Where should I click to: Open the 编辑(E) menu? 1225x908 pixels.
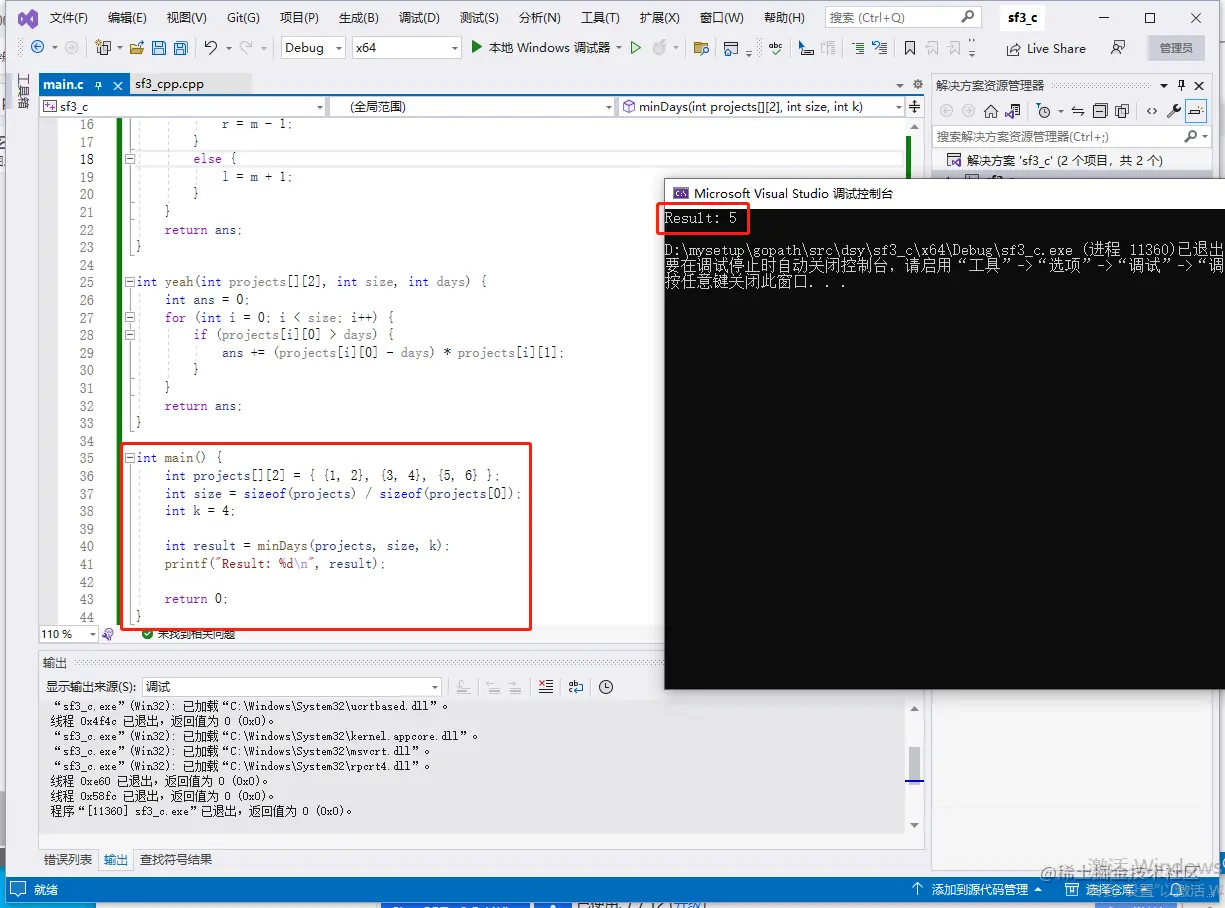(127, 18)
